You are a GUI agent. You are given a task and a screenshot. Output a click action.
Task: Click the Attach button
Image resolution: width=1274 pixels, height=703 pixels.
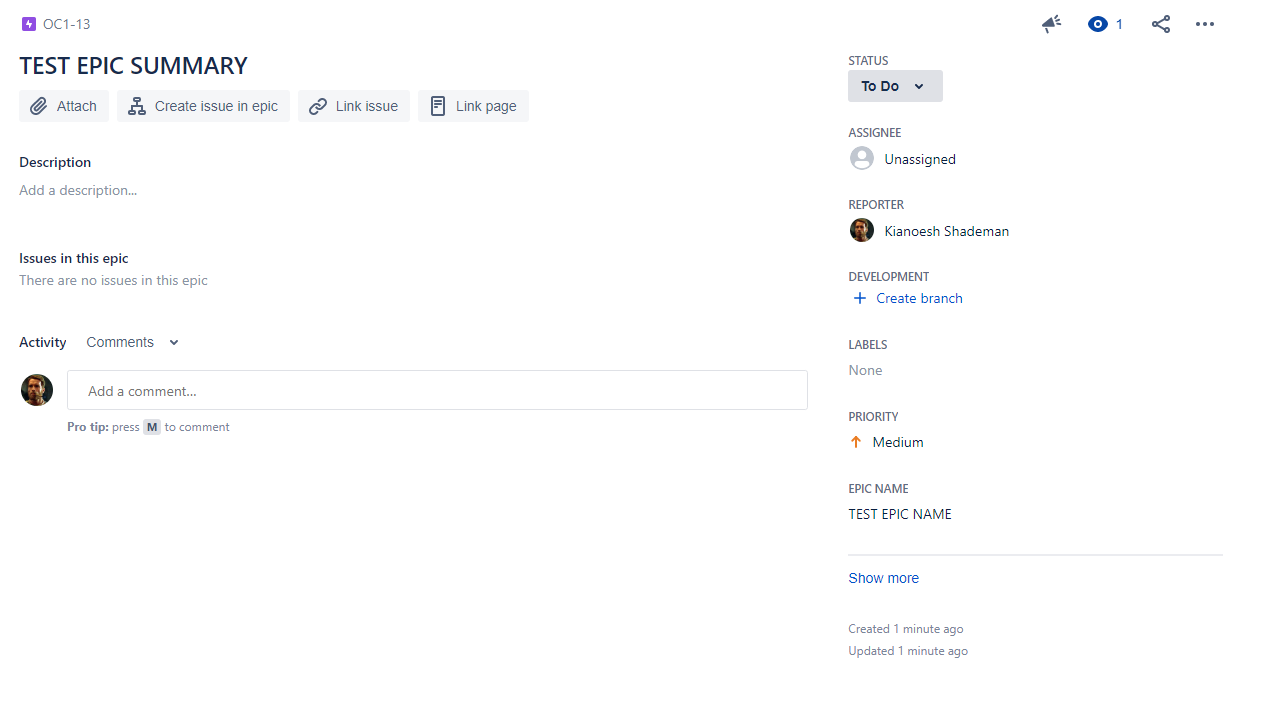point(63,106)
